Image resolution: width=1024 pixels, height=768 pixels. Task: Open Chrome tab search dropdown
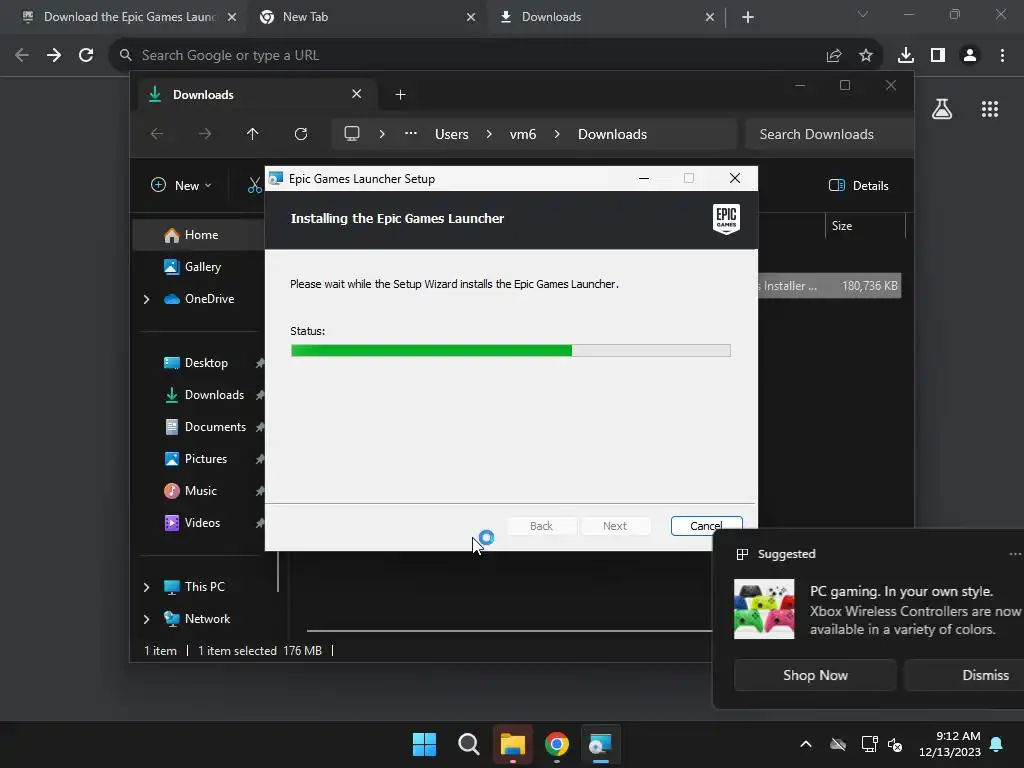tap(862, 14)
